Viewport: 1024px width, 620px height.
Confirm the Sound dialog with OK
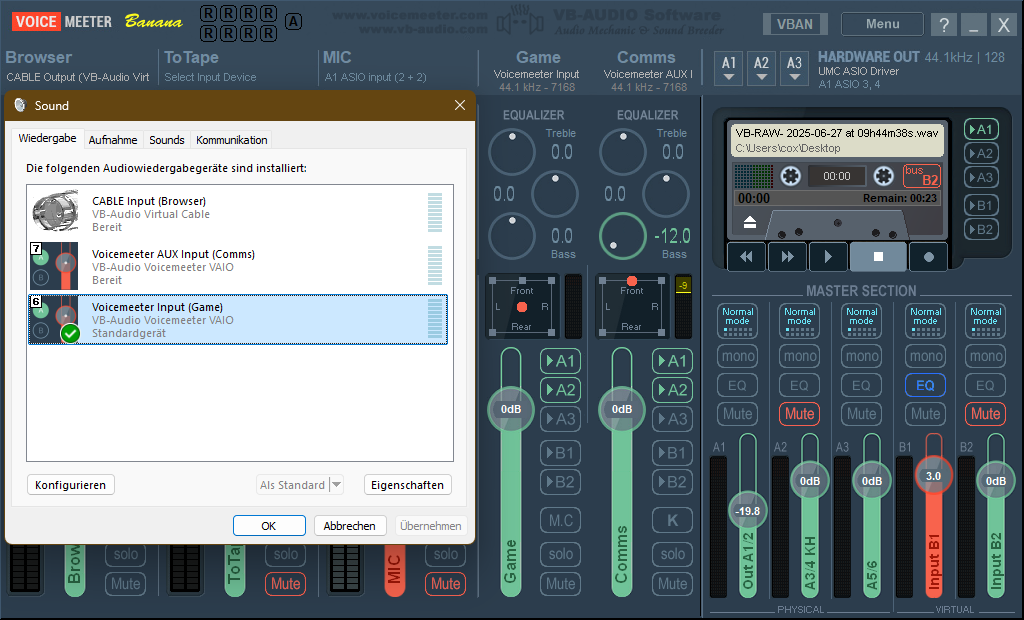pos(269,525)
